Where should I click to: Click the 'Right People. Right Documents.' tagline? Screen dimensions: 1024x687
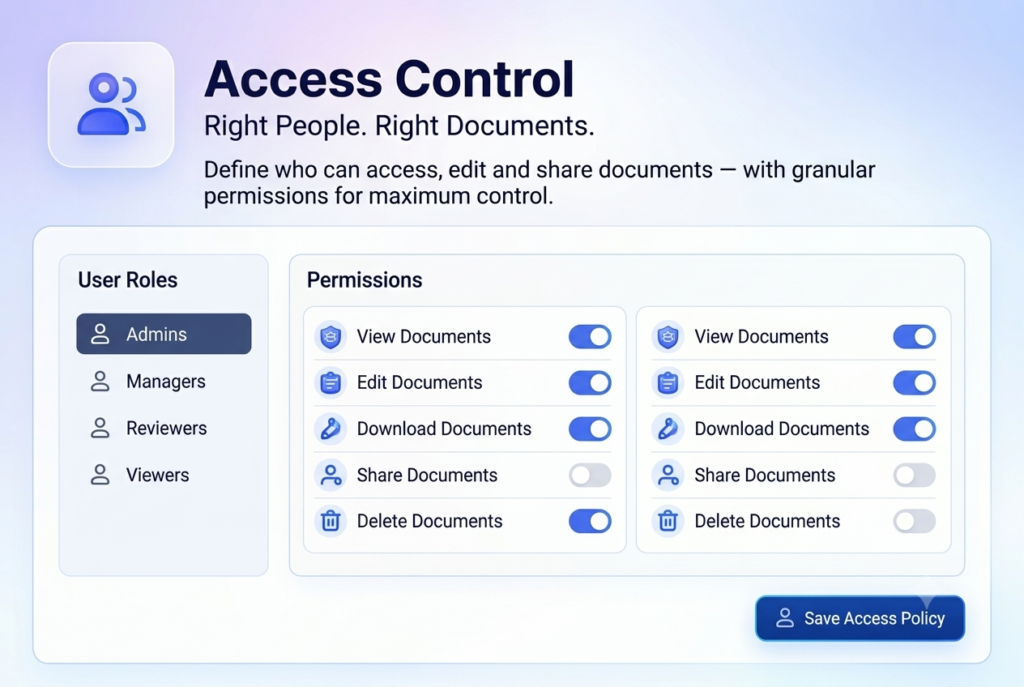click(x=399, y=126)
